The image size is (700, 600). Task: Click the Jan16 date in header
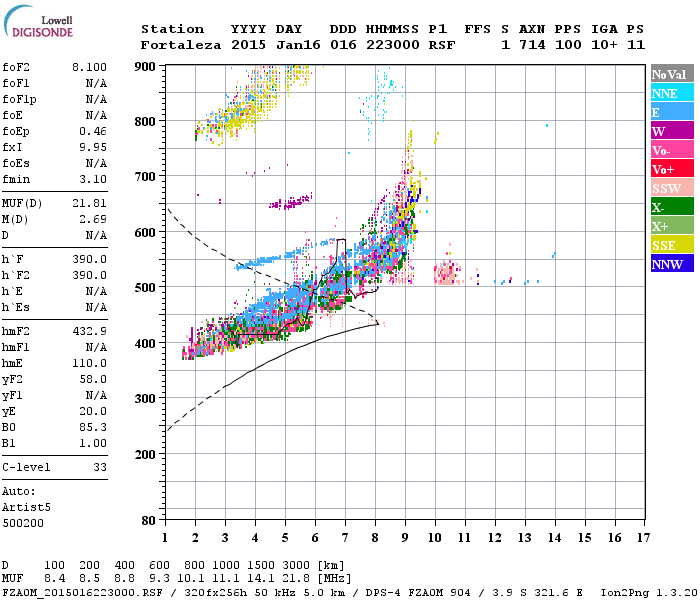click(298, 45)
